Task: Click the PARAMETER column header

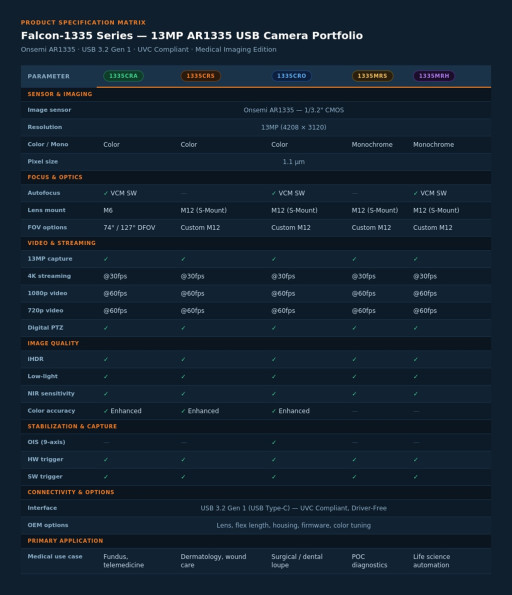Action: pos(49,76)
